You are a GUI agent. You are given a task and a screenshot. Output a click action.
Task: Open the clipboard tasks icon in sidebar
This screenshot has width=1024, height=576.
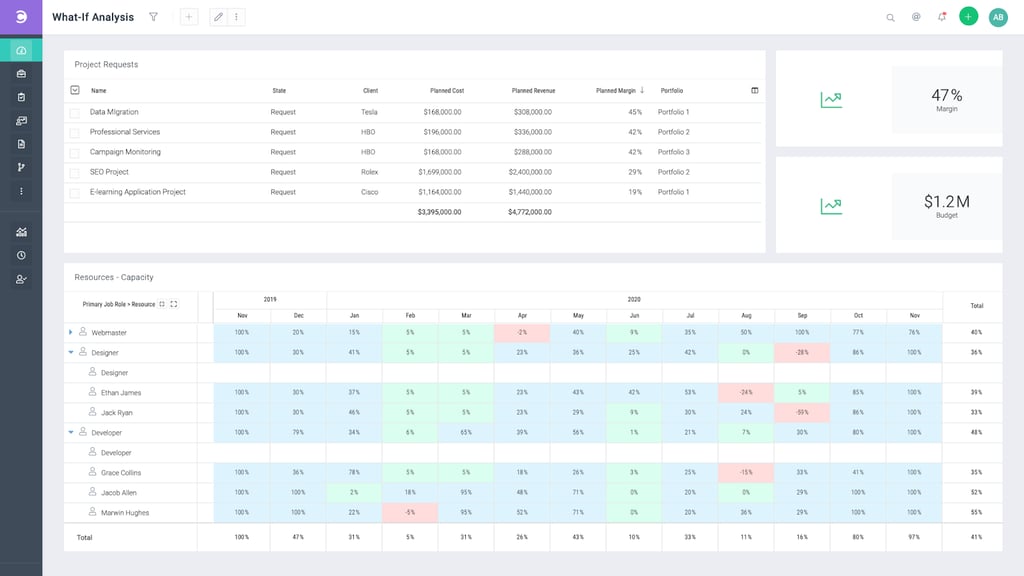point(21,96)
